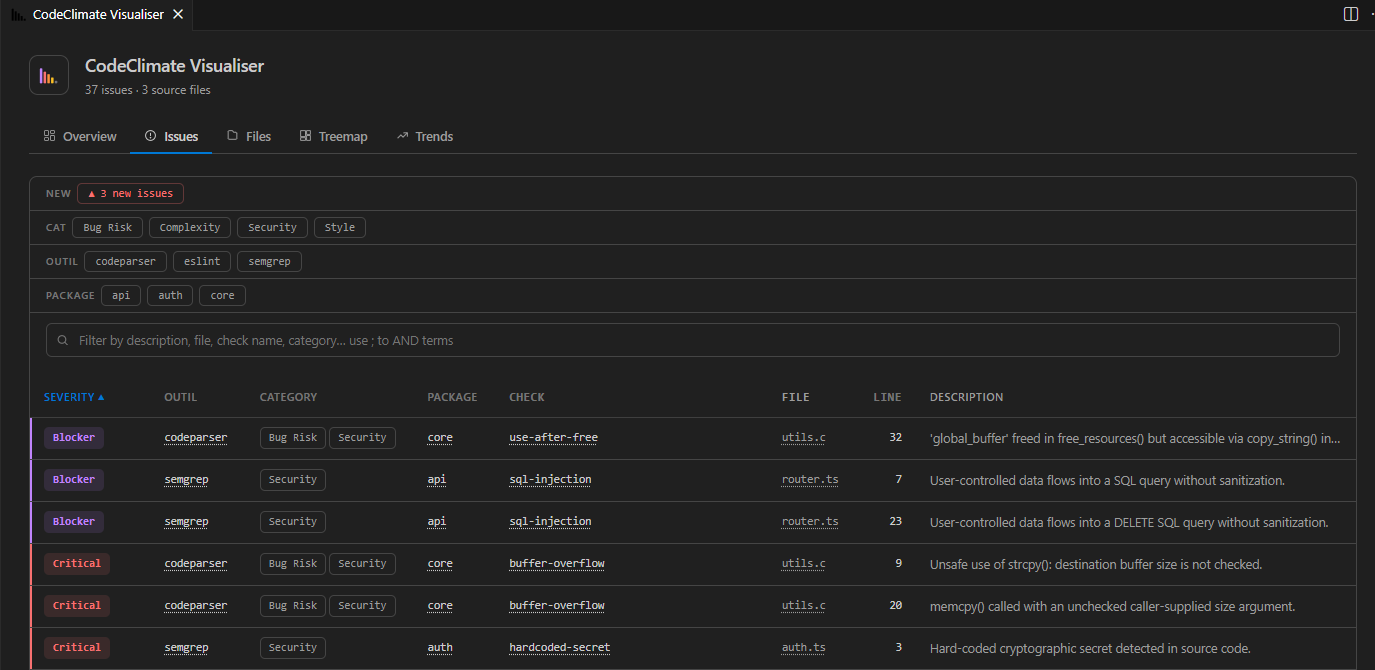
Task: Click the hardcoded-secret check link
Action: coord(560,648)
